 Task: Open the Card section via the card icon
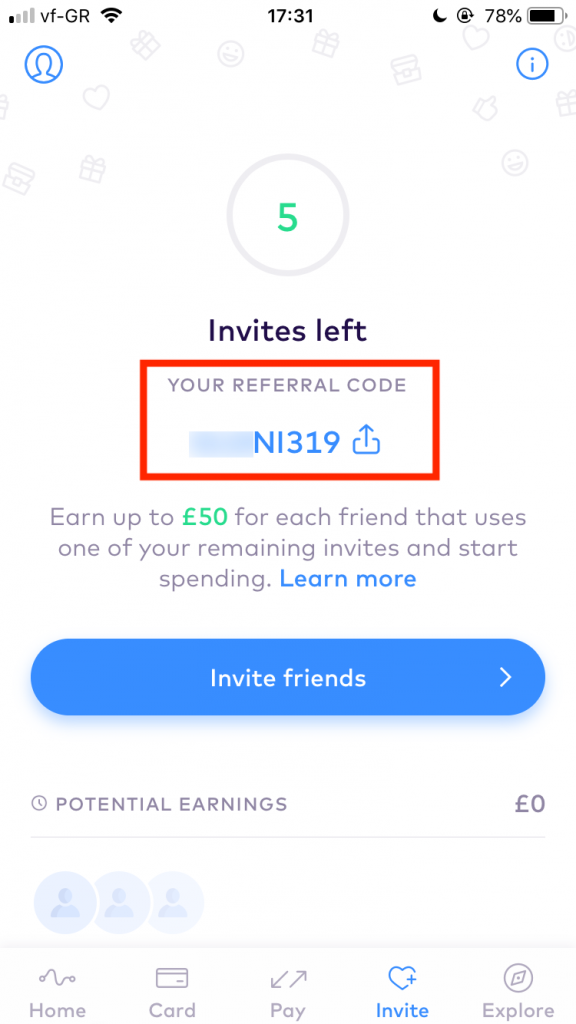172,978
